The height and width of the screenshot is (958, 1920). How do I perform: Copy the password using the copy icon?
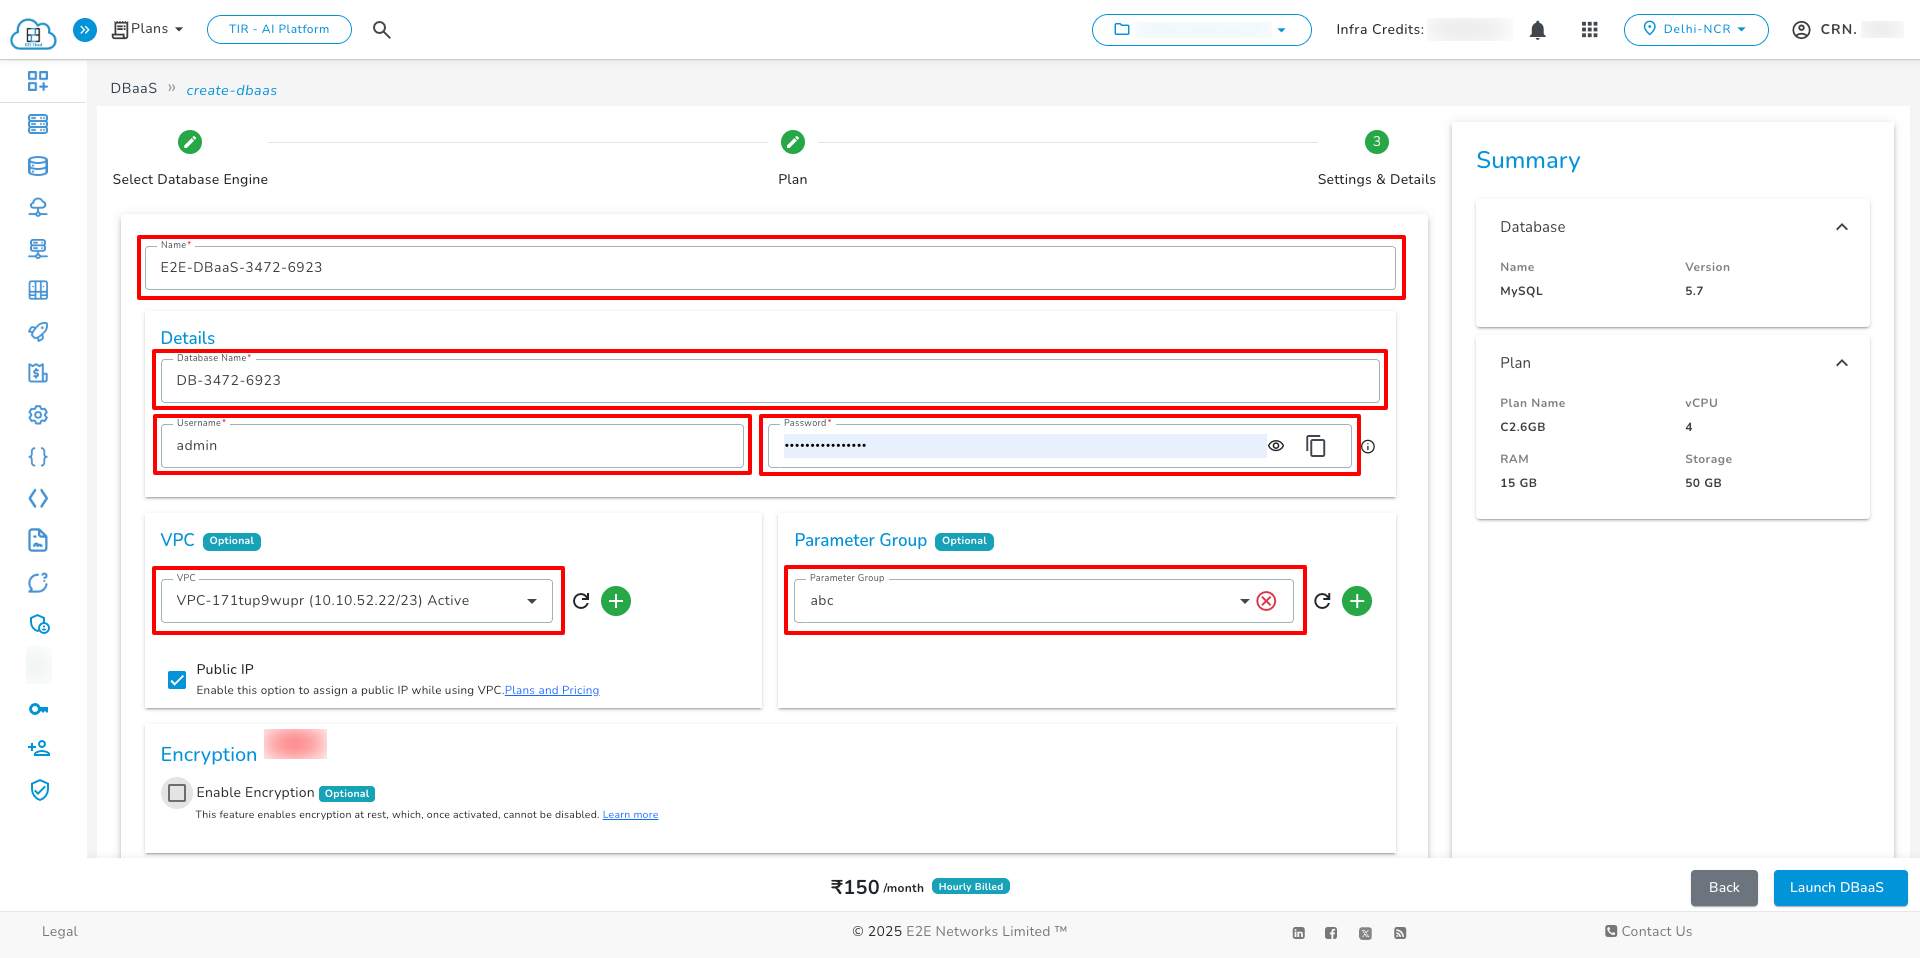(1316, 445)
